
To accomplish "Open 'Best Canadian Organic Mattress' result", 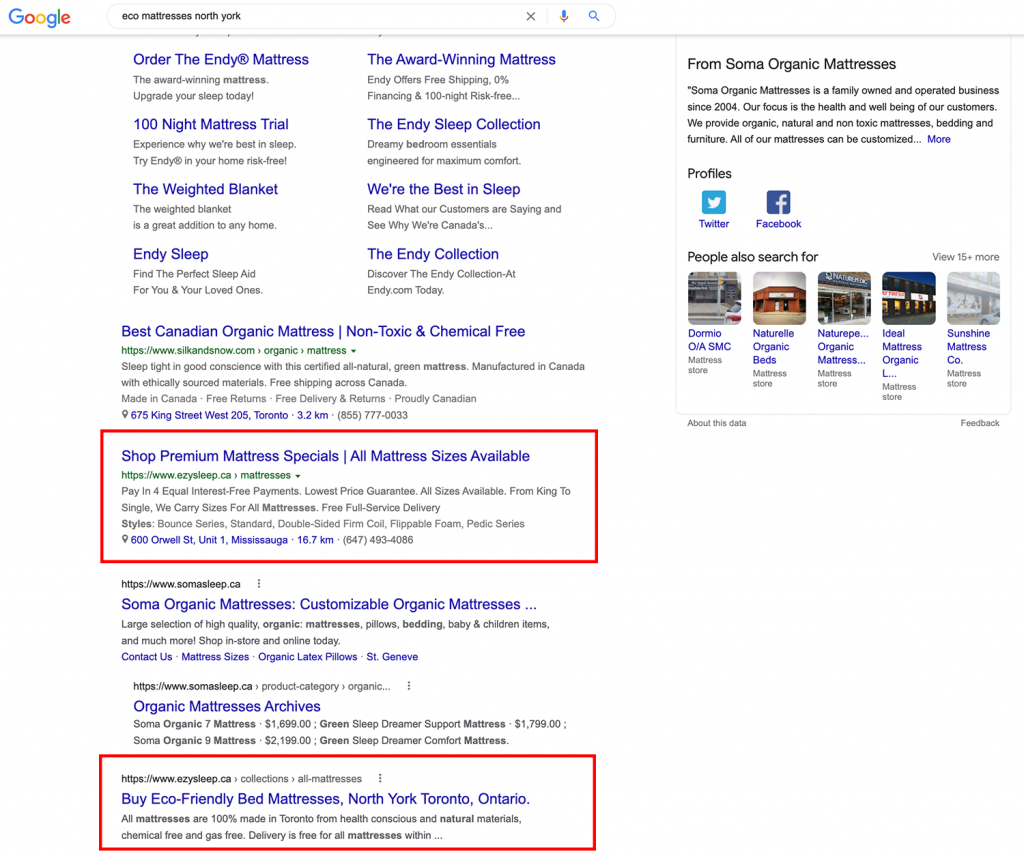I will point(323,331).
